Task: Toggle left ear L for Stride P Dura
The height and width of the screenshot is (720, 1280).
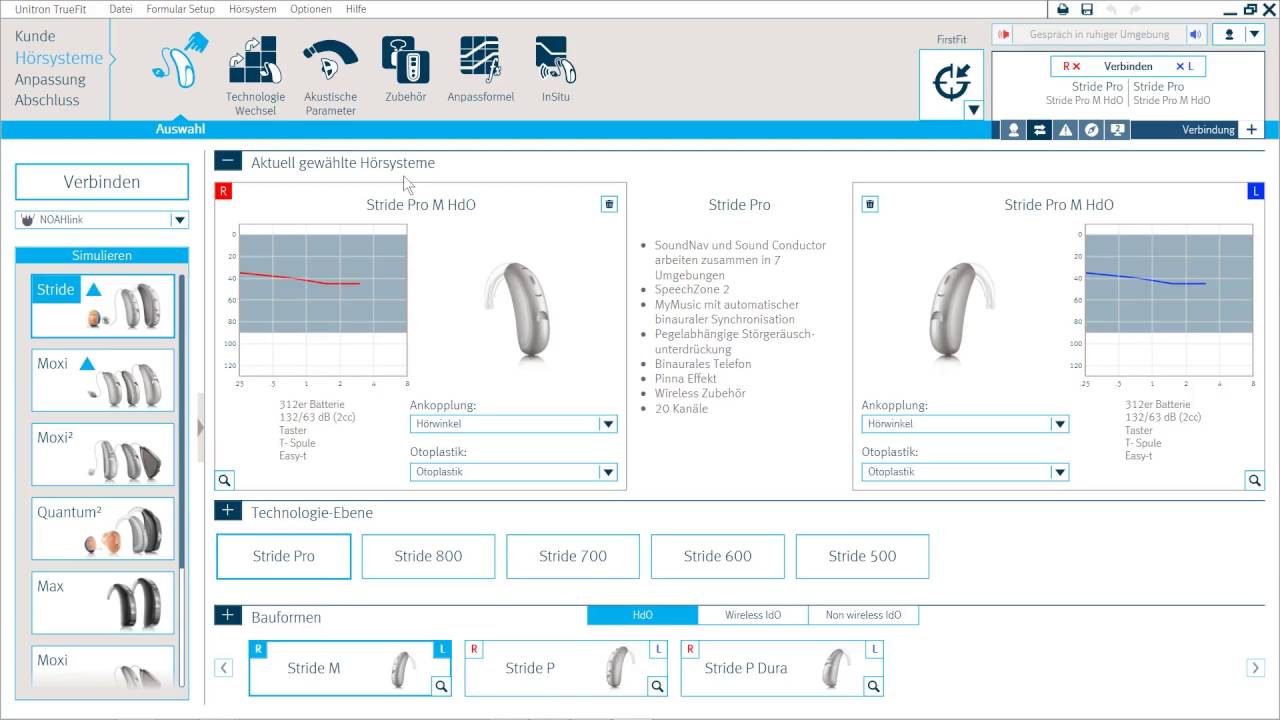Action: tap(874, 649)
